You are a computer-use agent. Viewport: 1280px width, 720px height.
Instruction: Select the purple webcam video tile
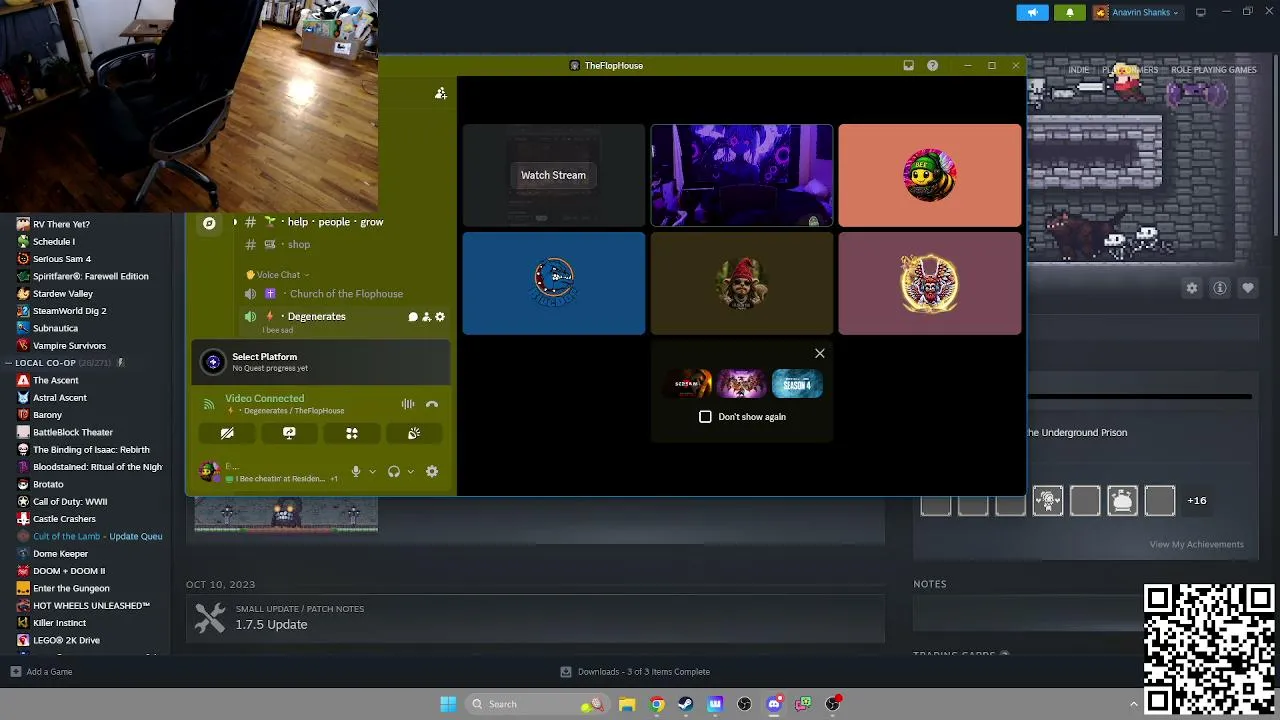pos(741,175)
